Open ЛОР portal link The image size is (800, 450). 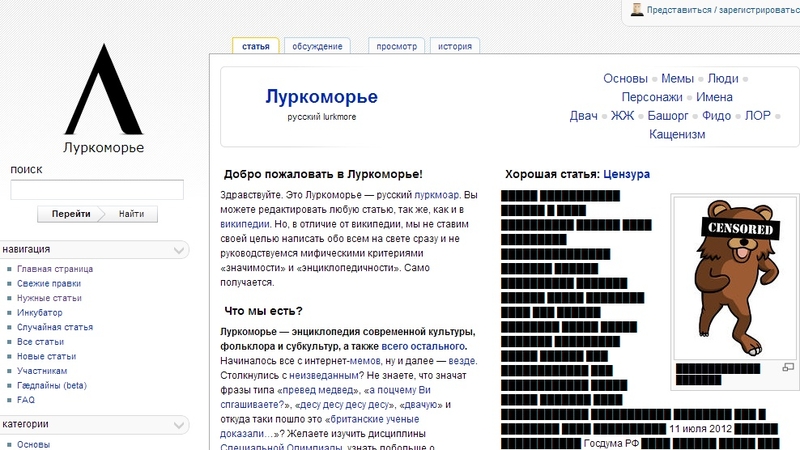pos(758,116)
